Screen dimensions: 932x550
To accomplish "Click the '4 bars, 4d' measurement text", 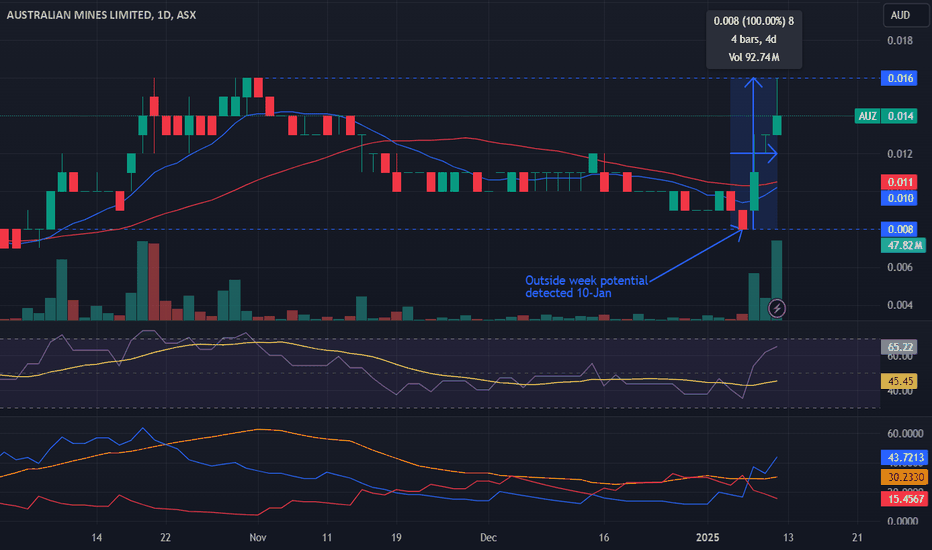I will click(x=754, y=39).
